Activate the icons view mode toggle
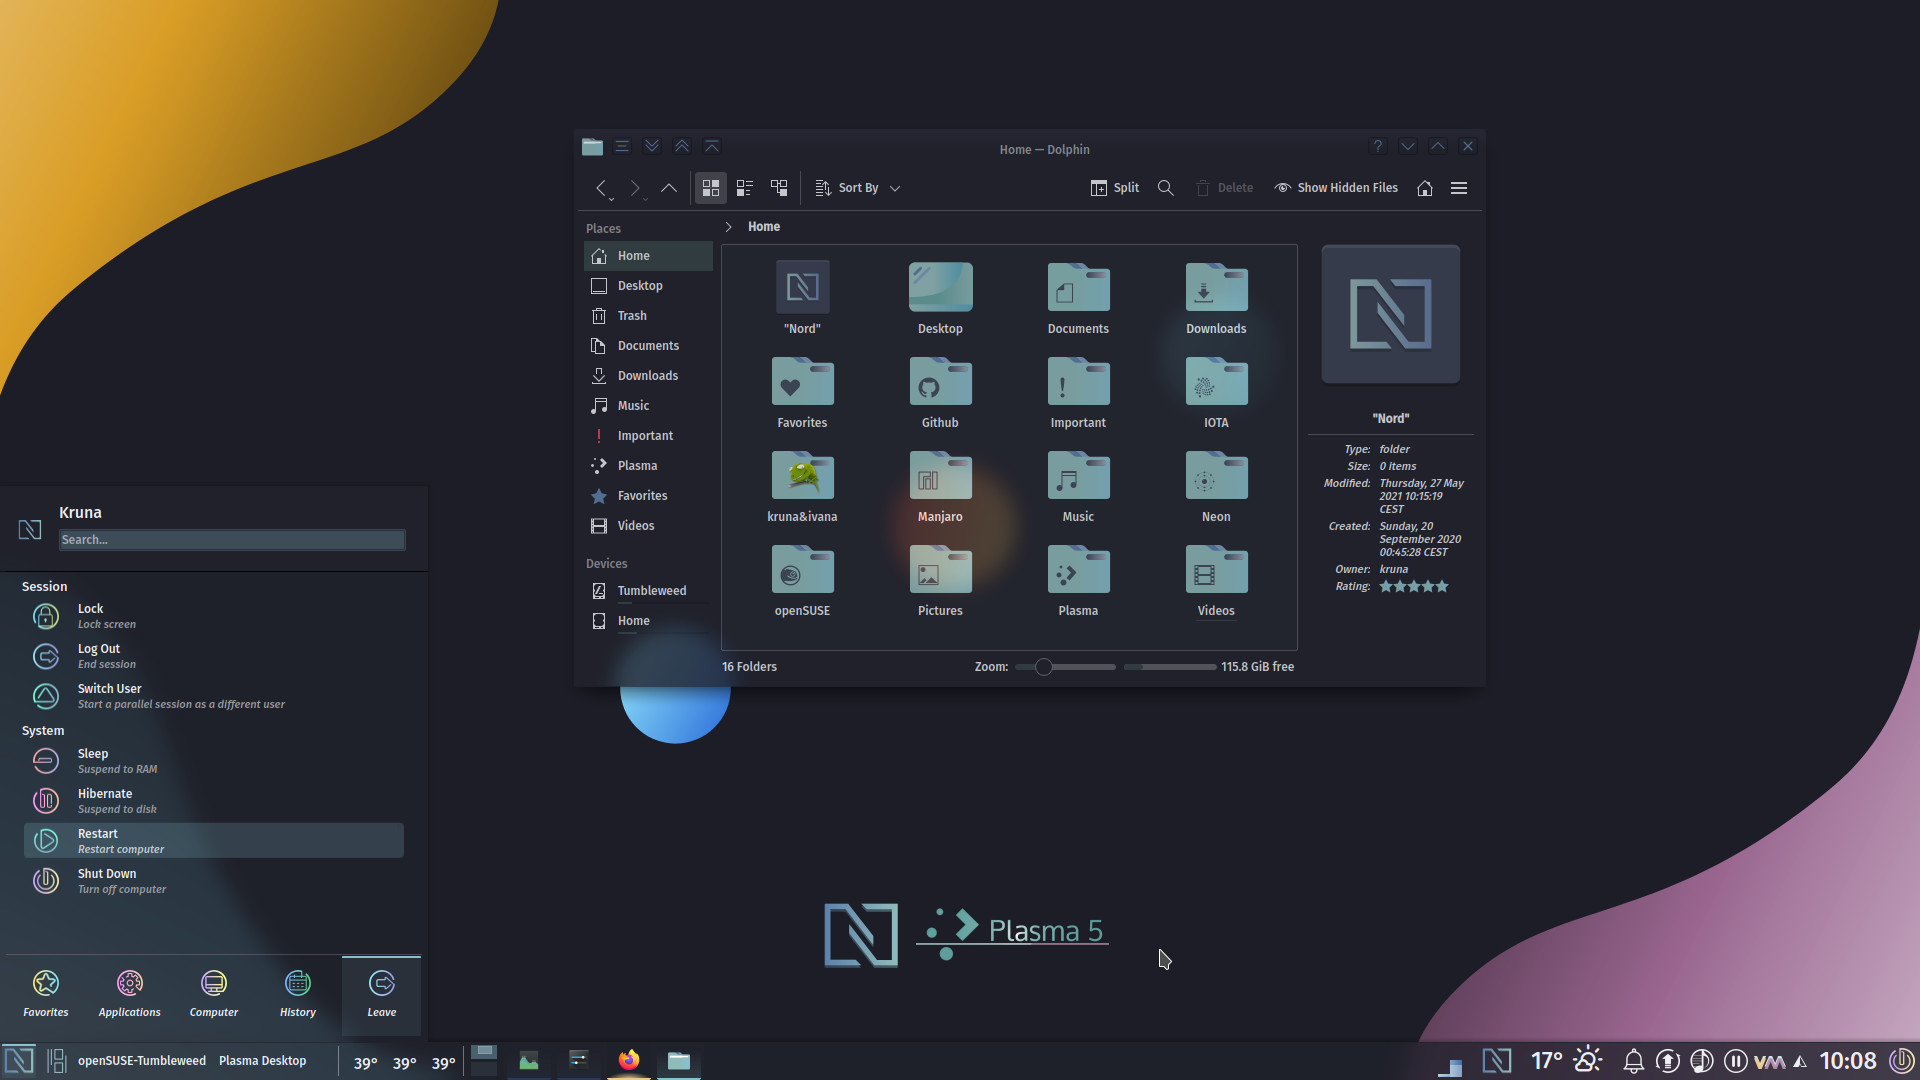The height and width of the screenshot is (1080, 1920). click(x=711, y=188)
